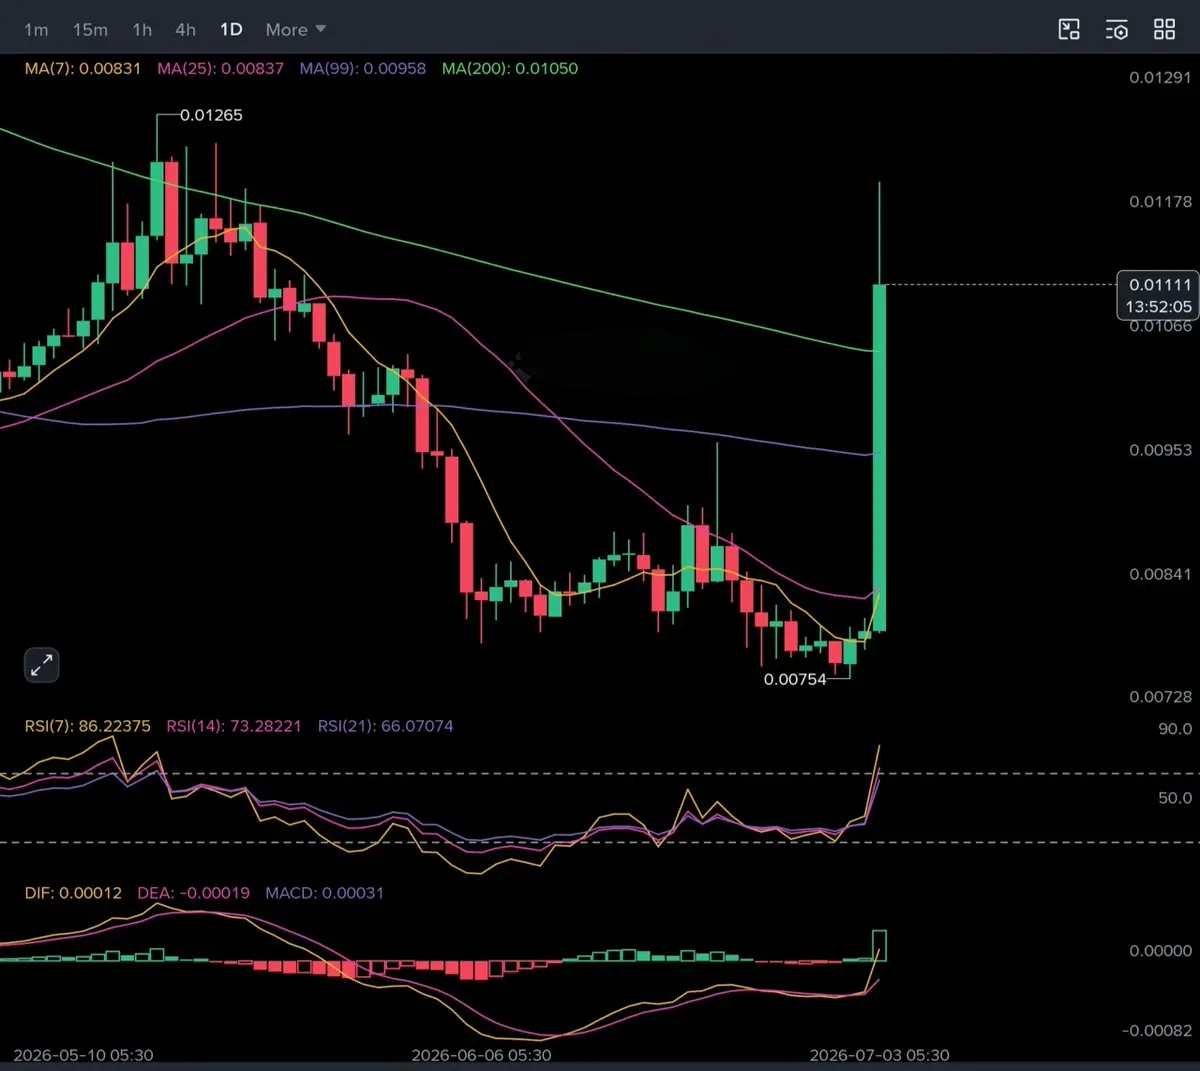
Task: Click the DIF: 0.00012 label
Action: 73,893
